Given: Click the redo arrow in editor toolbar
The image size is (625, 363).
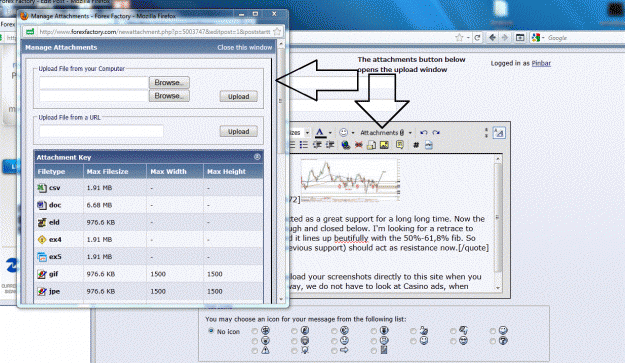Looking at the screenshot, I should pos(436,133).
